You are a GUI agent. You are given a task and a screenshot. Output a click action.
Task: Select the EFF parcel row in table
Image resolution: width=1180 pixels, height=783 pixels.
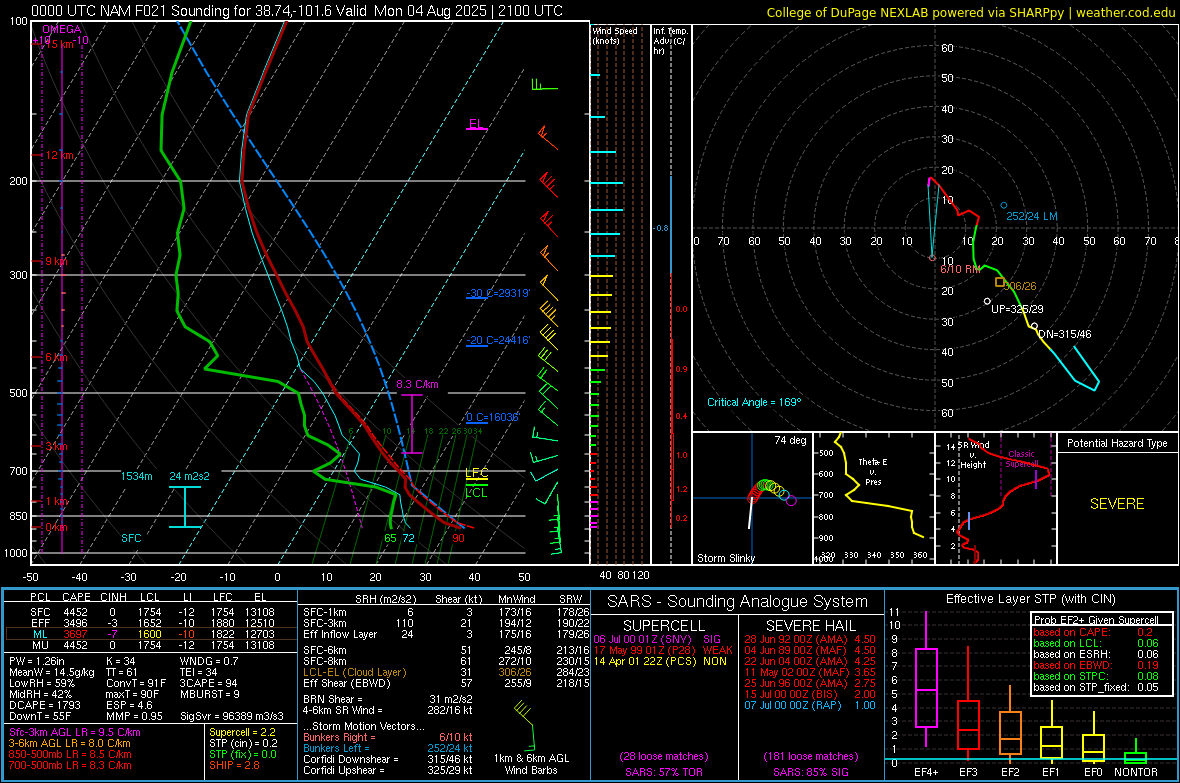tap(151, 623)
